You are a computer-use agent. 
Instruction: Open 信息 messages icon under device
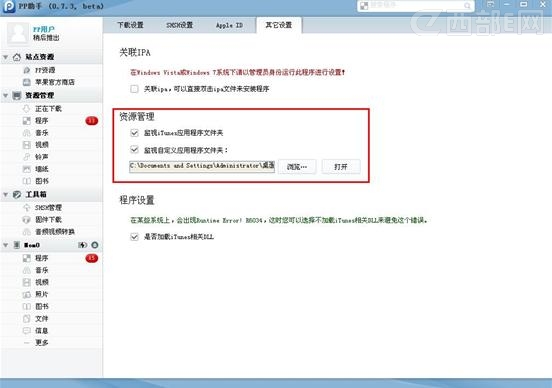(27, 331)
